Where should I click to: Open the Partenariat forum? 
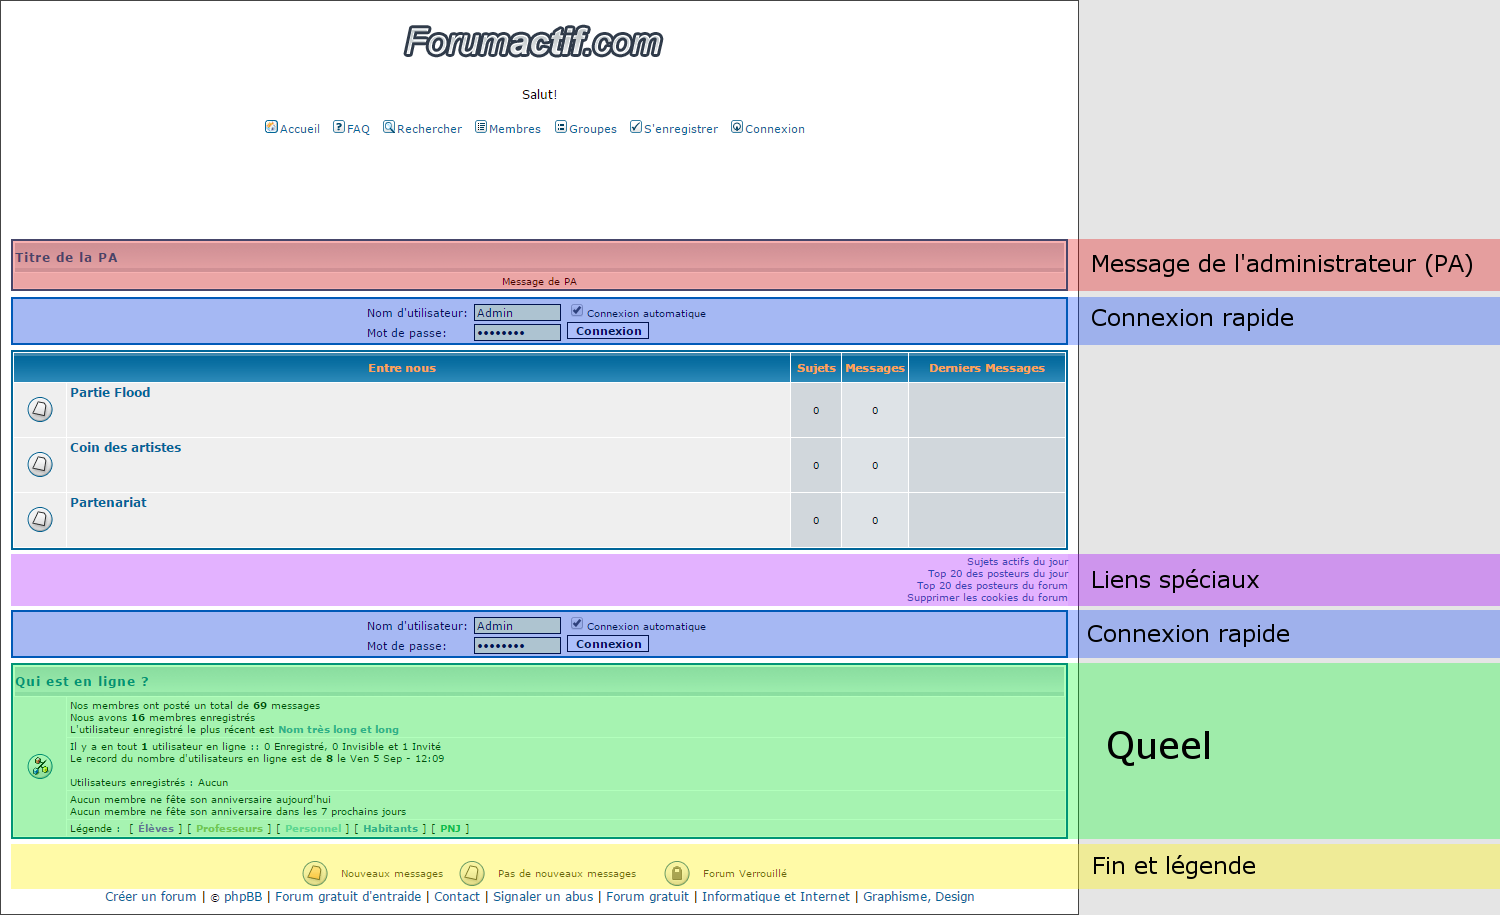[x=108, y=503]
